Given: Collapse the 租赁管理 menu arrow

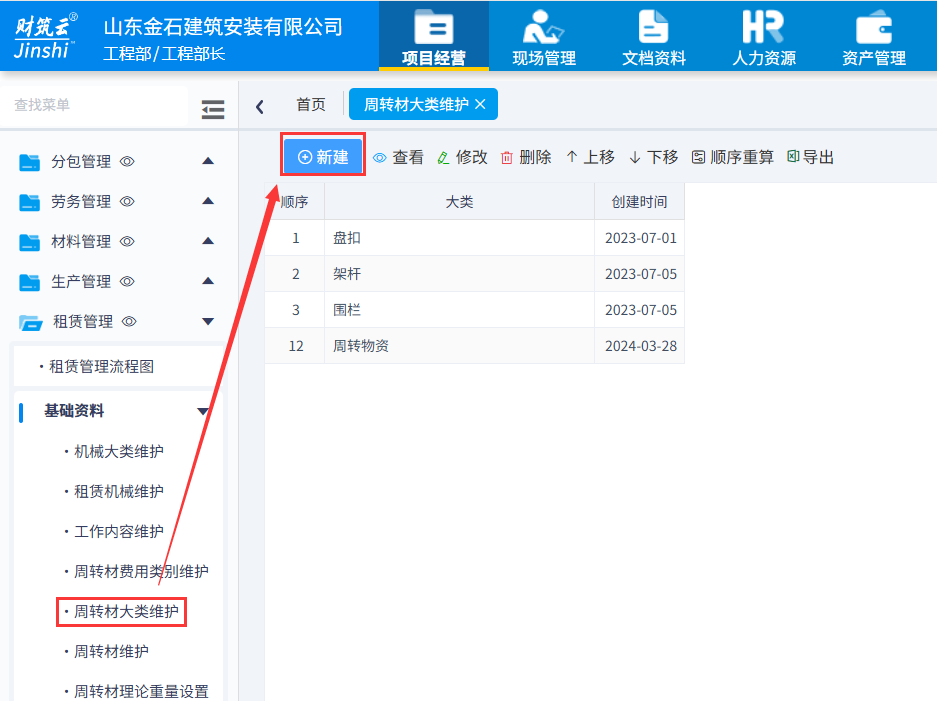Looking at the screenshot, I should pos(208,322).
